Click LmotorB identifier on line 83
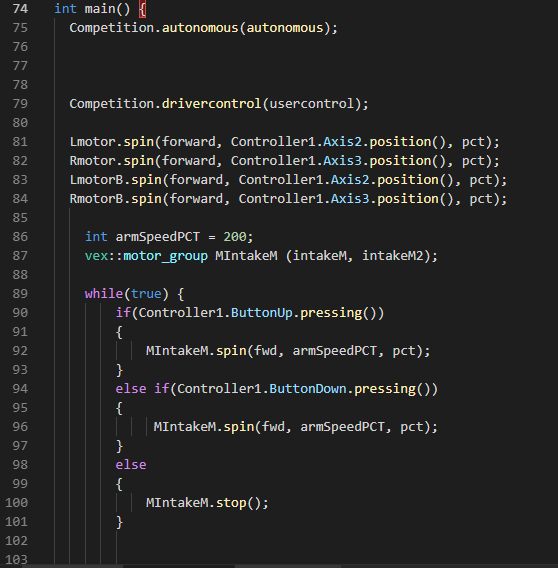The image size is (558, 568). click(x=96, y=180)
